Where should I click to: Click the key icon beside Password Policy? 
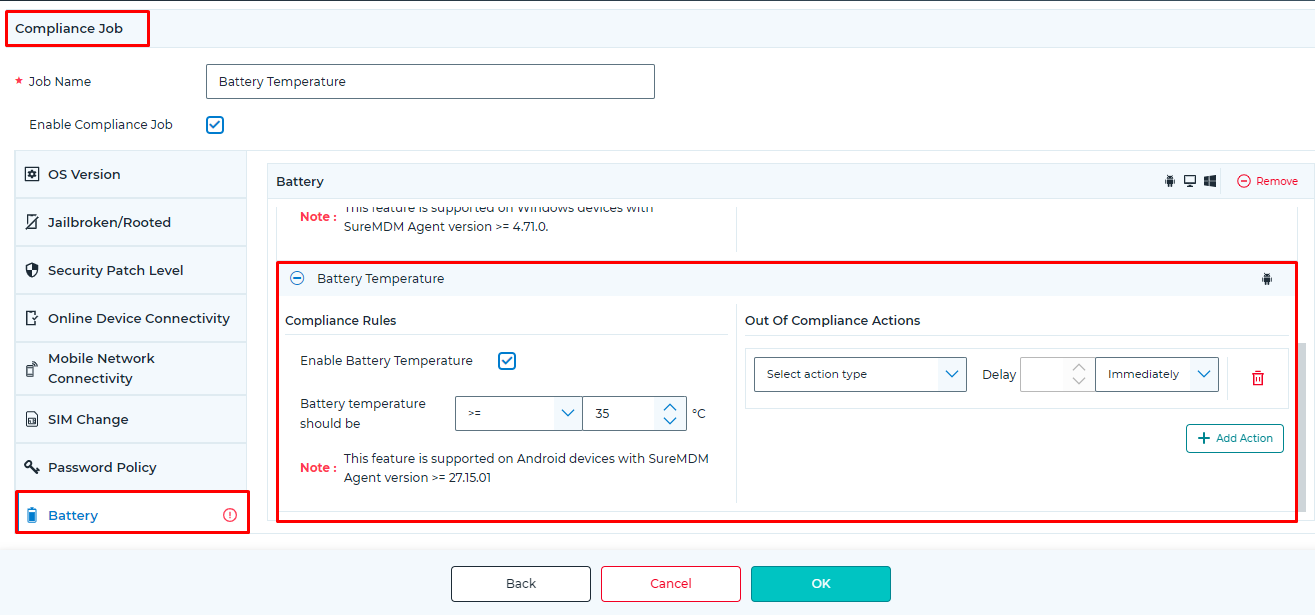pos(31,466)
